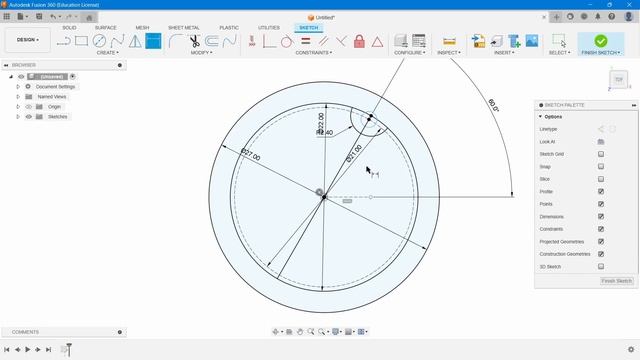Toggle Slice checkbox
Screen dimensions: 640x360
click(x=601, y=179)
